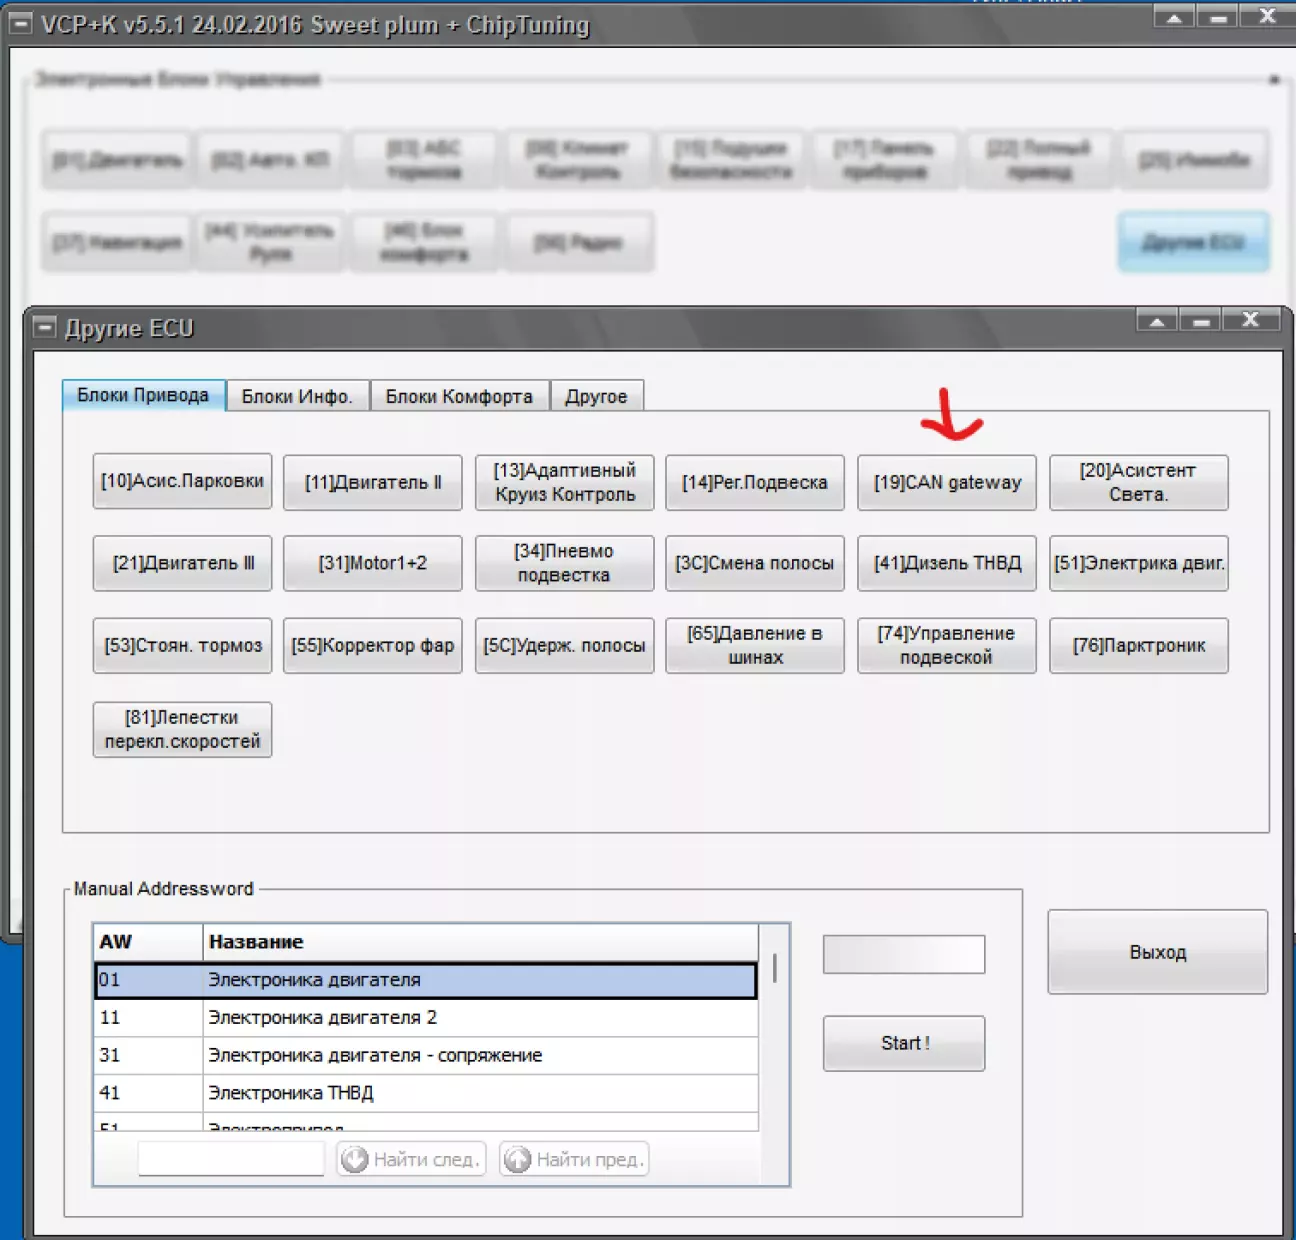Select [11]Двигатель II control unit
Image resolution: width=1296 pixels, height=1240 pixels.
(x=372, y=483)
